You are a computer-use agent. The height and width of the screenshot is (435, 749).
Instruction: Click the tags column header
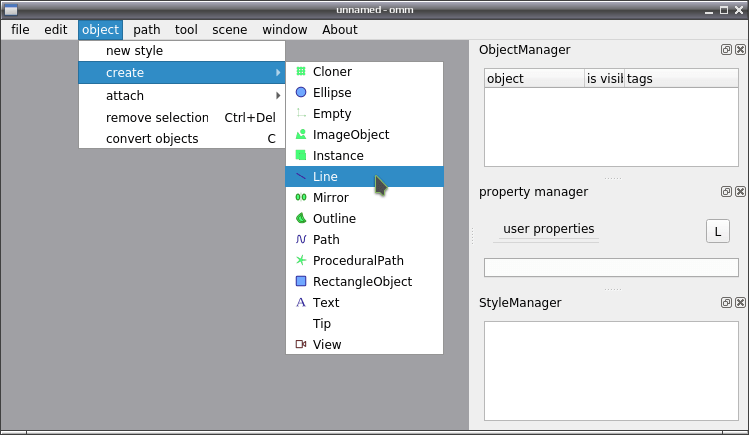point(681,78)
